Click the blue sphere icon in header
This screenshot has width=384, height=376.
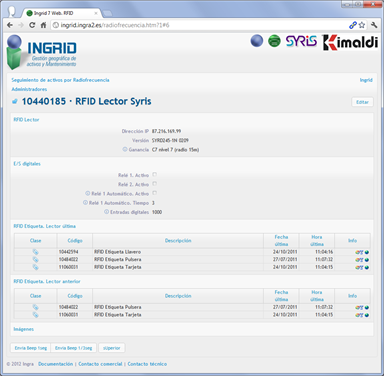257,41
